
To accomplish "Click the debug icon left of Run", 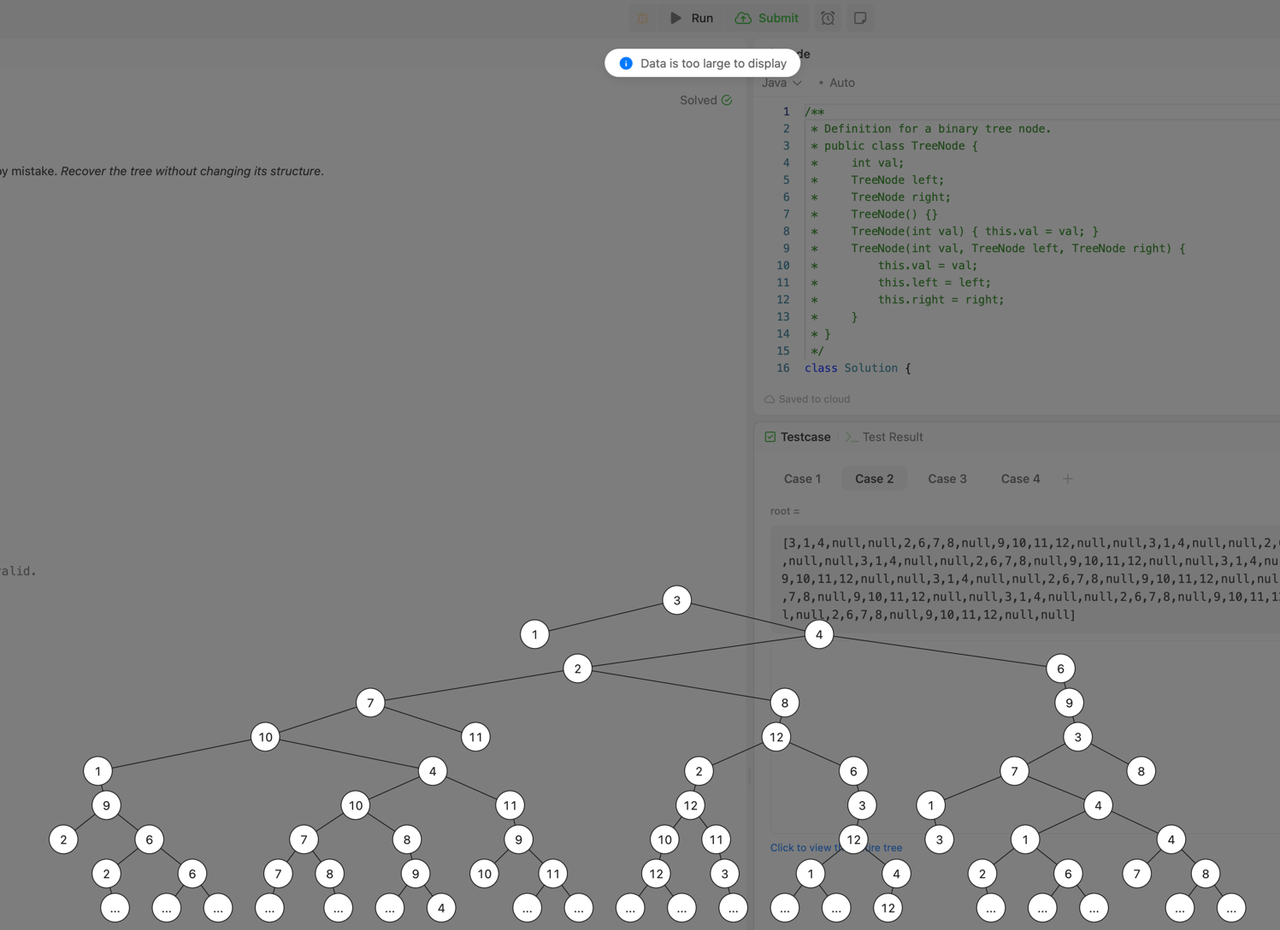I will [x=643, y=18].
